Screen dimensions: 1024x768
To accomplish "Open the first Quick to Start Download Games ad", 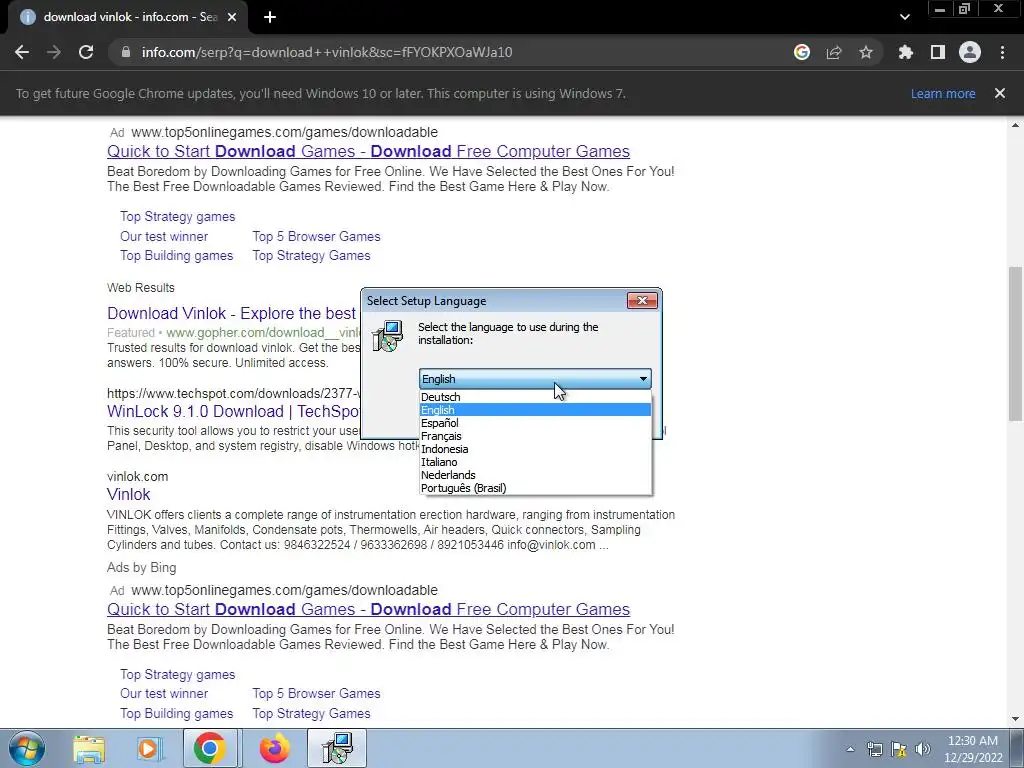I will [368, 152].
